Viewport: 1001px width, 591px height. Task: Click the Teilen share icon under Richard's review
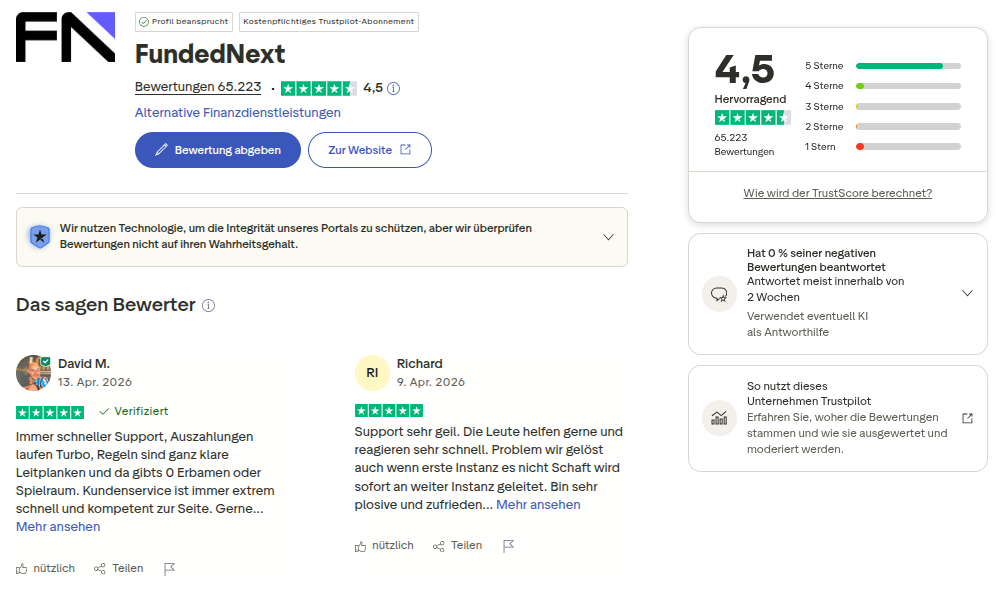tap(437, 544)
